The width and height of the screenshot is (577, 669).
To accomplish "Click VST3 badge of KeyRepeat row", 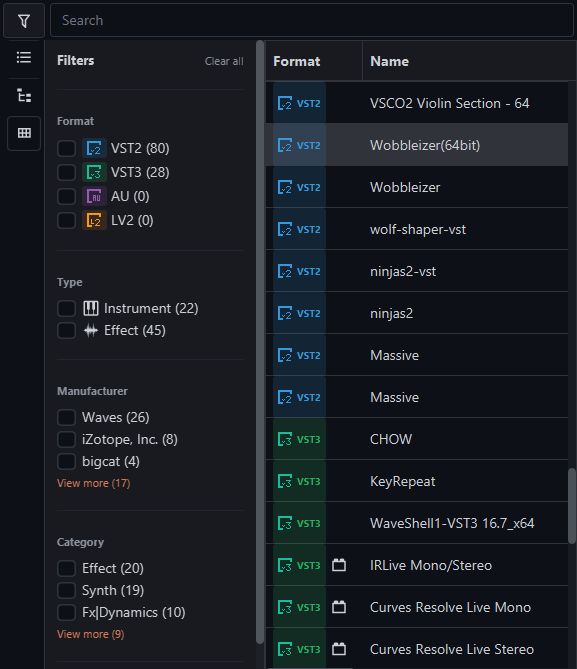I will point(299,481).
